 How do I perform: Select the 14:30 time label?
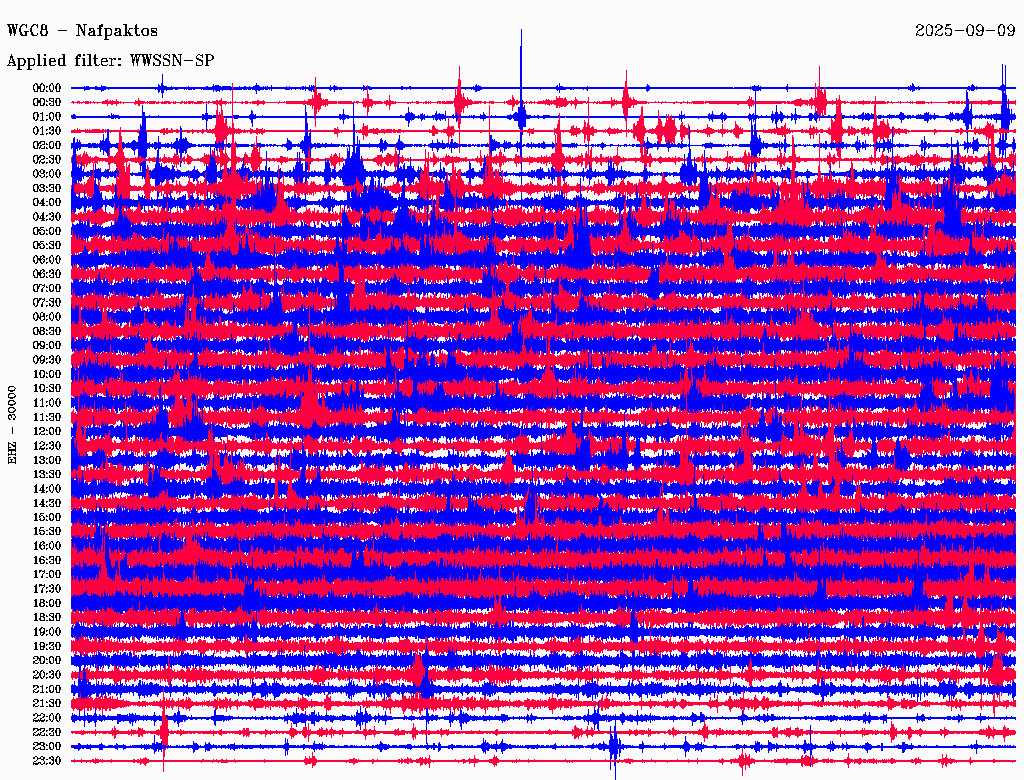[x=47, y=503]
